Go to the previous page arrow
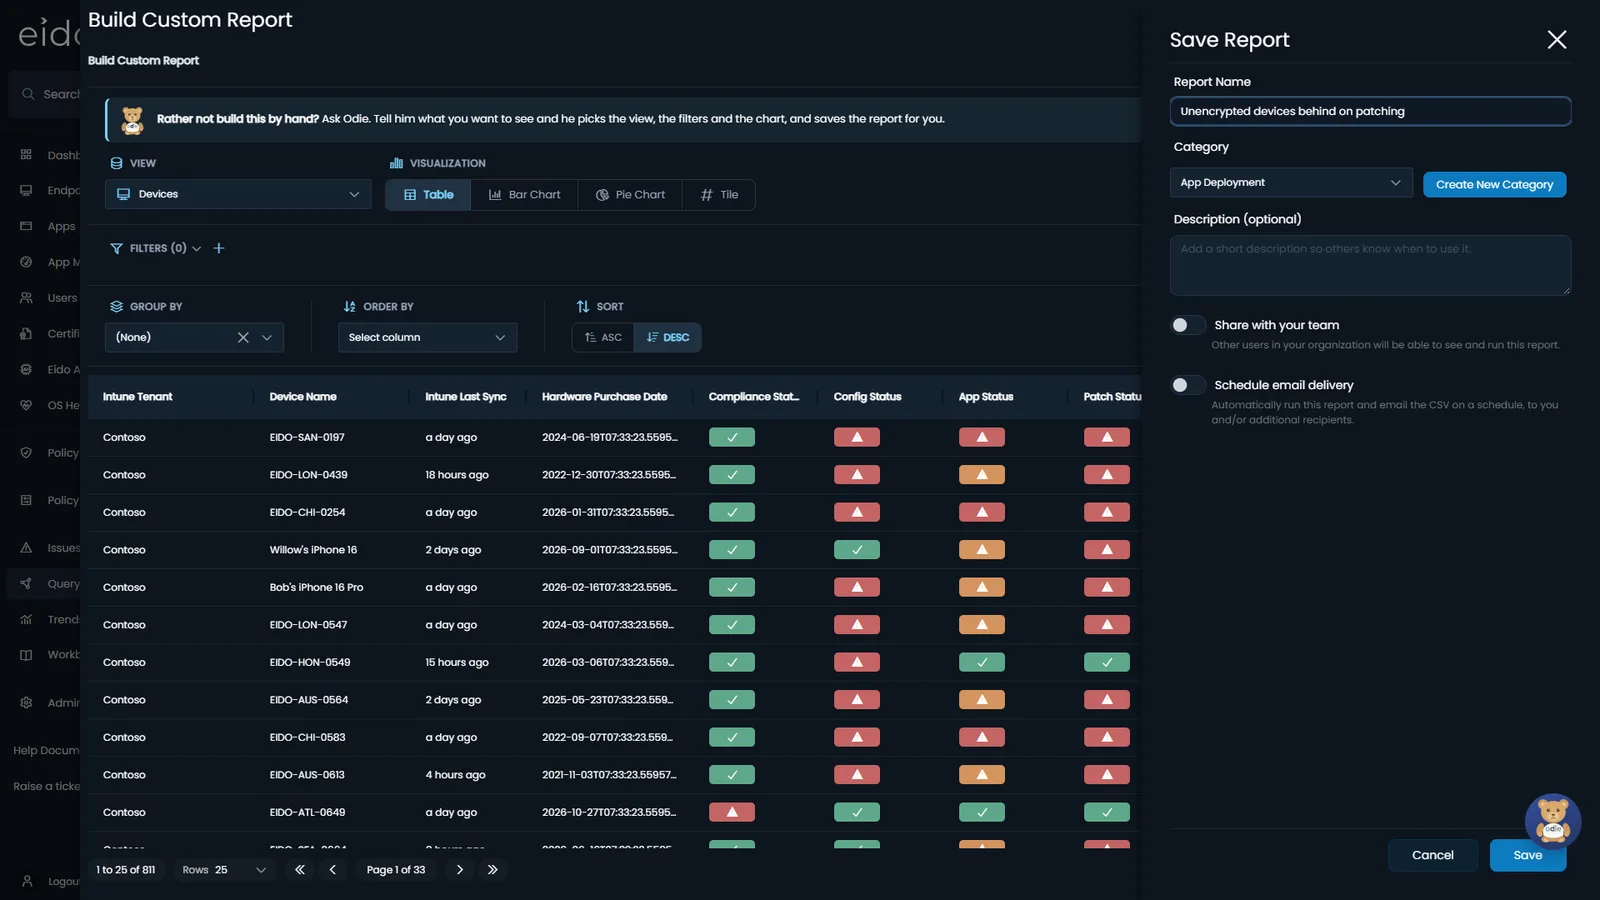 (333, 870)
